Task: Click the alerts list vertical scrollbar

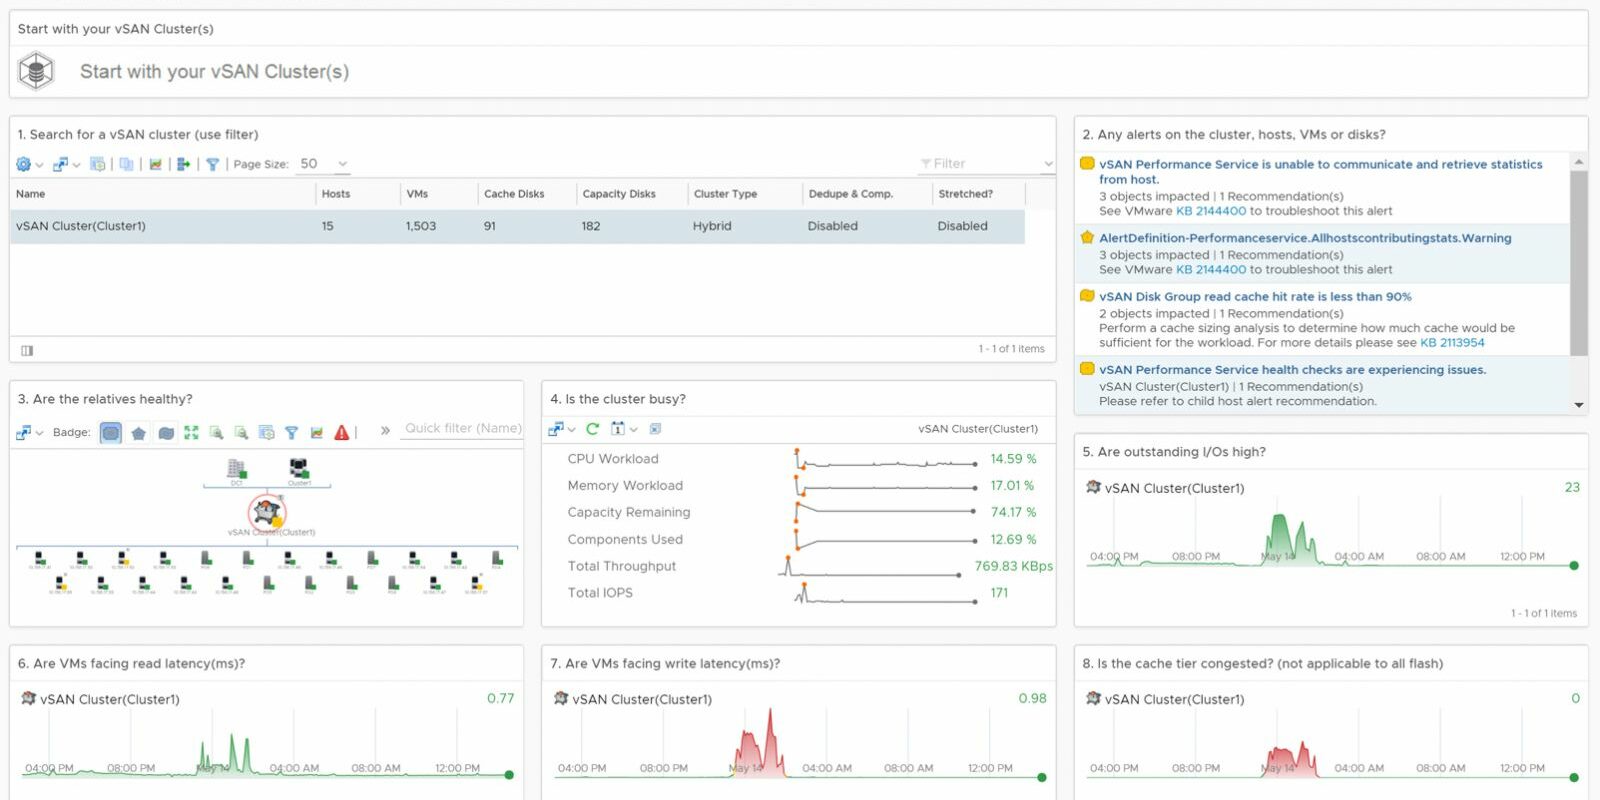Action: 1578,263
